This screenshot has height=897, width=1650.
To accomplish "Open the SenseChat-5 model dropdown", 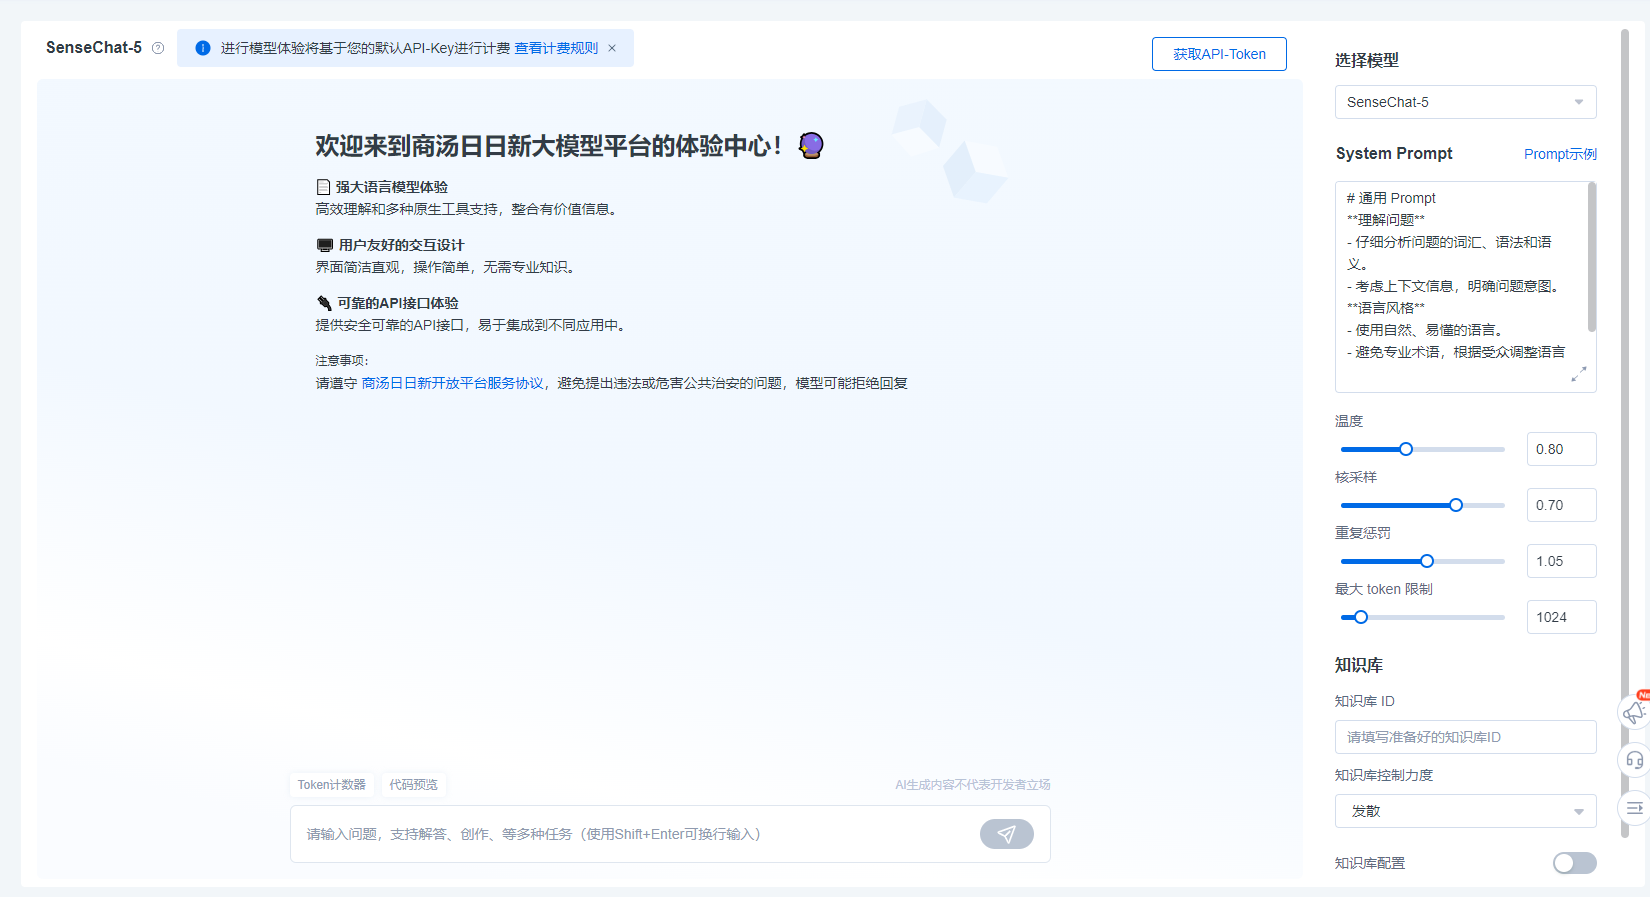I will [1465, 102].
